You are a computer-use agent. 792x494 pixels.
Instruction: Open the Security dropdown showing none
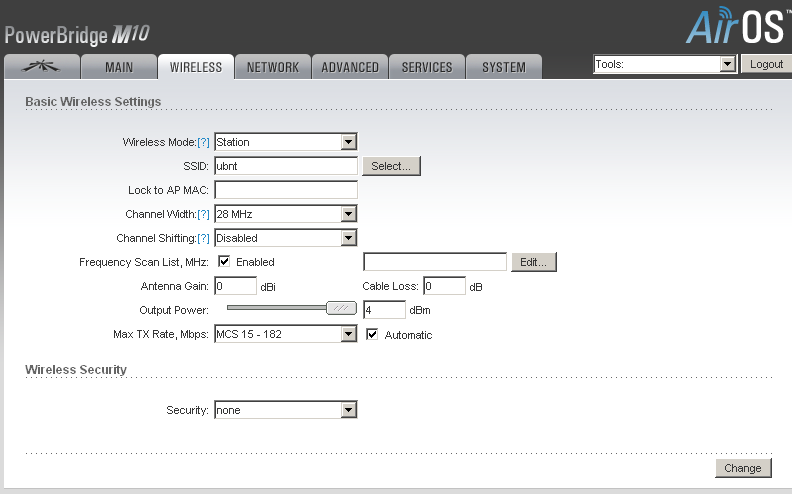pyautogui.click(x=286, y=410)
